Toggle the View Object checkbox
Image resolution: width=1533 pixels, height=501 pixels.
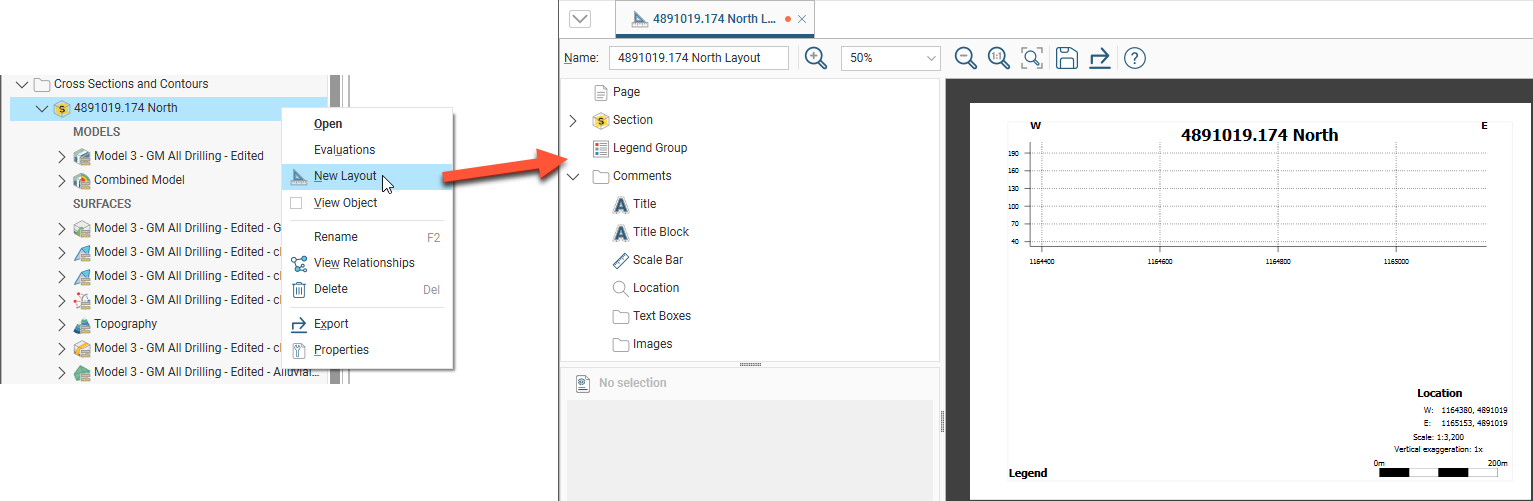click(296, 203)
